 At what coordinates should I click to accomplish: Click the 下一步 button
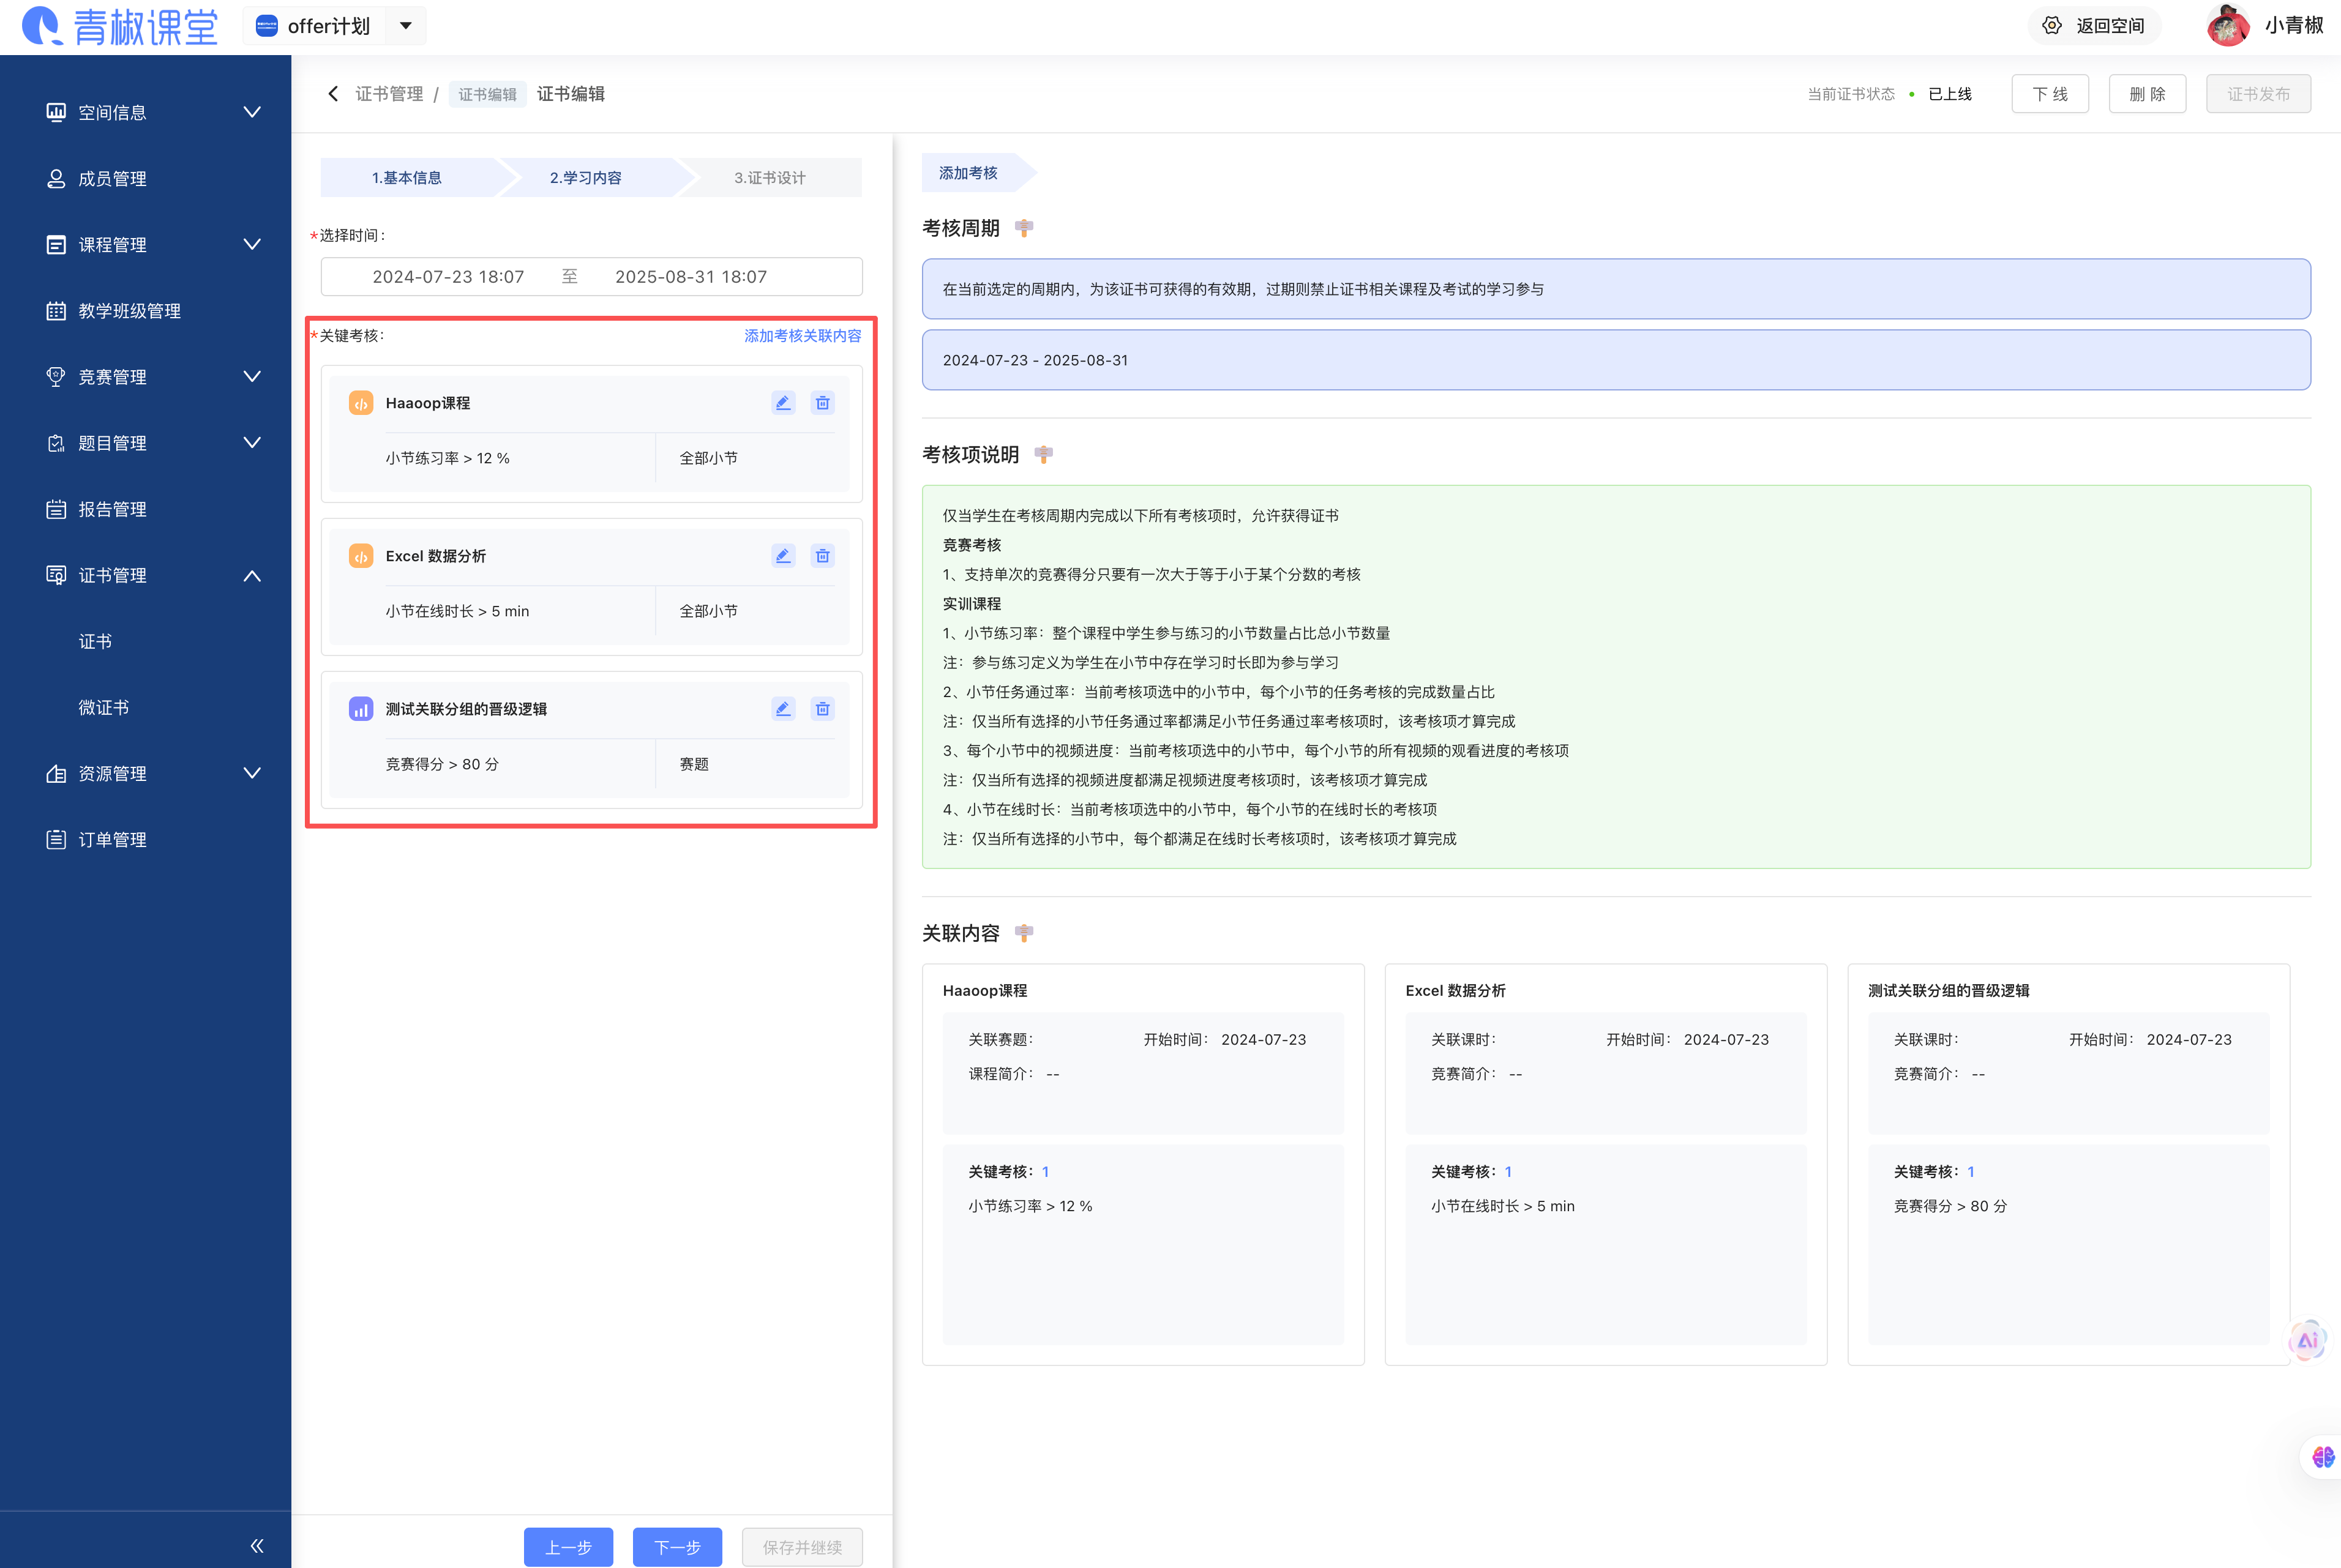point(677,1547)
